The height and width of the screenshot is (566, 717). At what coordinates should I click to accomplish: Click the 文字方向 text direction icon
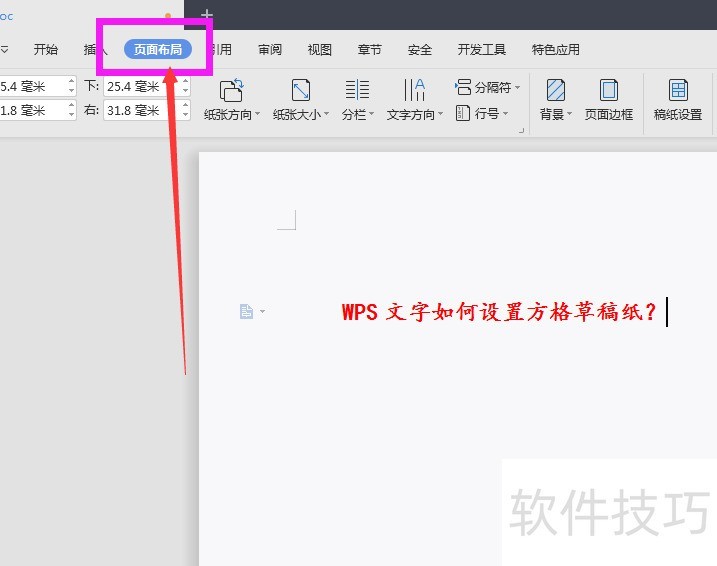415,90
